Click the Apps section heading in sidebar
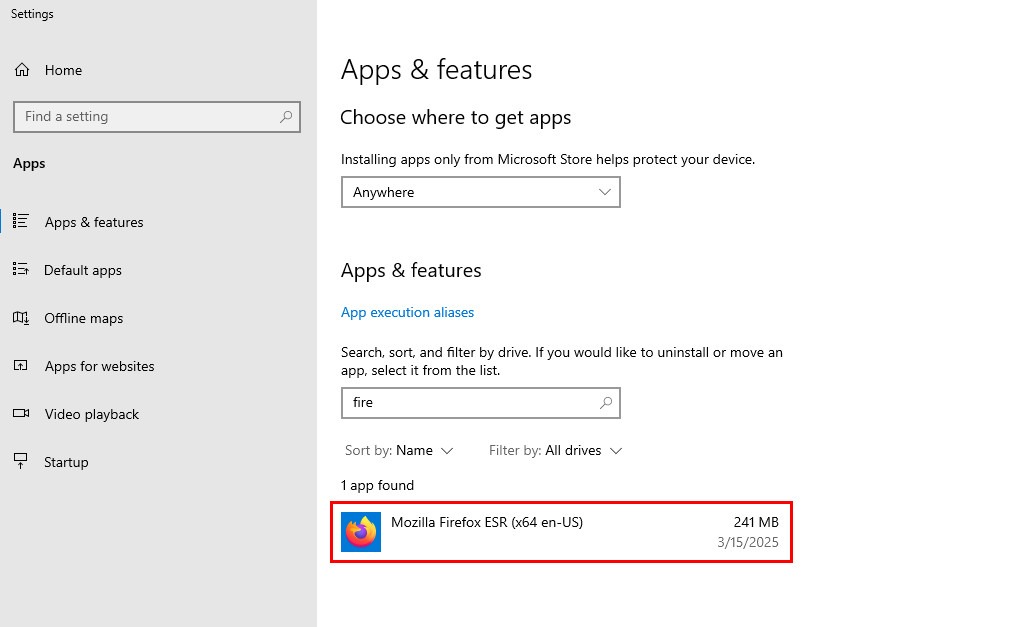The width and height of the screenshot is (1024, 627). point(29,163)
